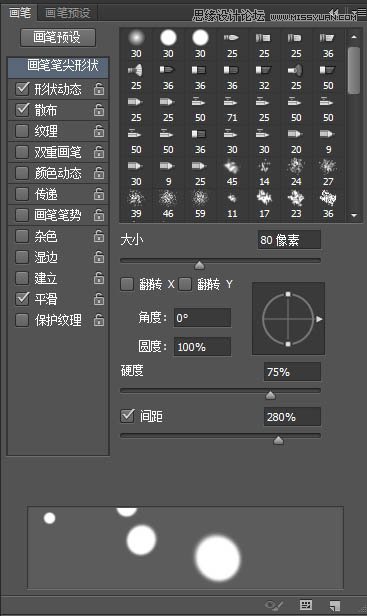Screen dimensions: 367x616
Task: Click brush list scroll down arrow
Action: click(354, 215)
